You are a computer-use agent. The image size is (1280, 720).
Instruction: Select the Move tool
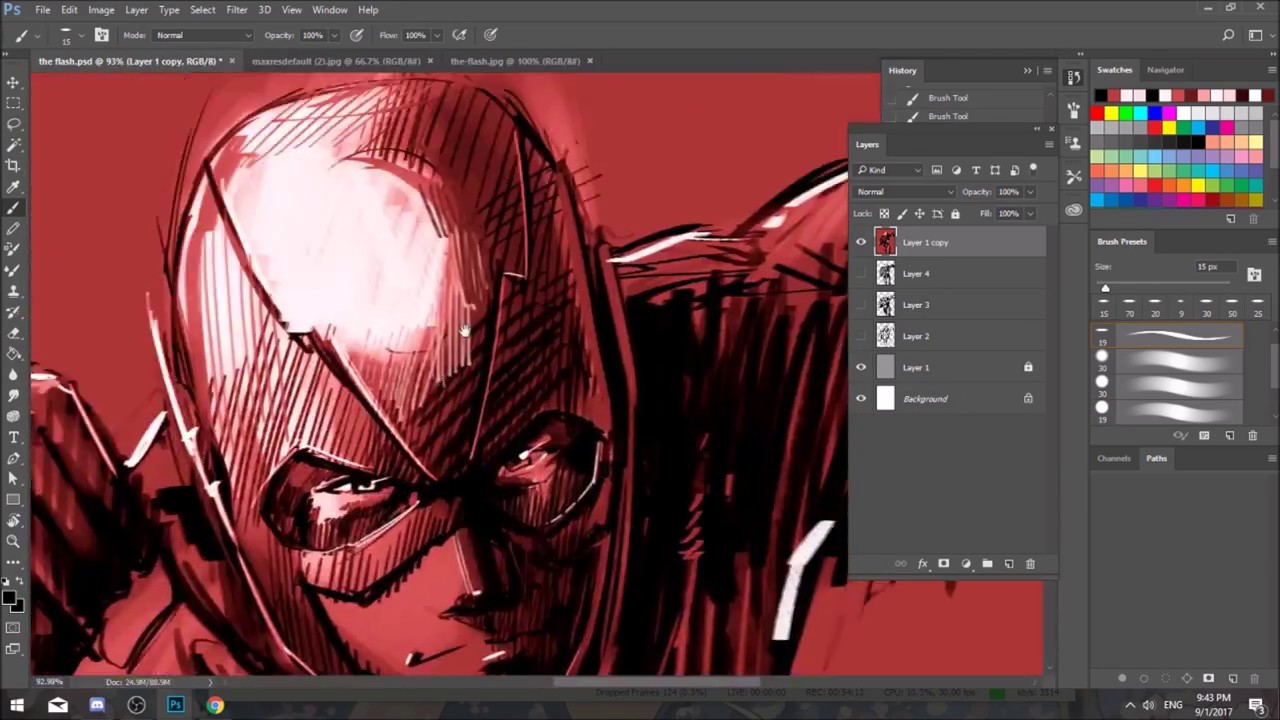pyautogui.click(x=14, y=82)
